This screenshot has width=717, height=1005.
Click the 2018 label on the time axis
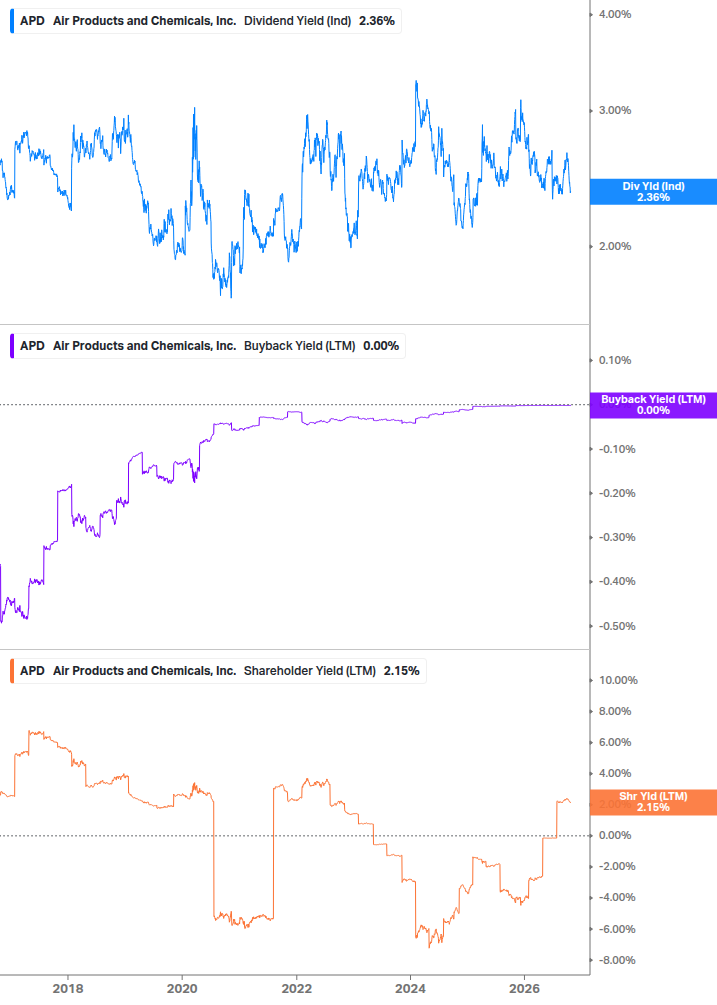point(68,989)
